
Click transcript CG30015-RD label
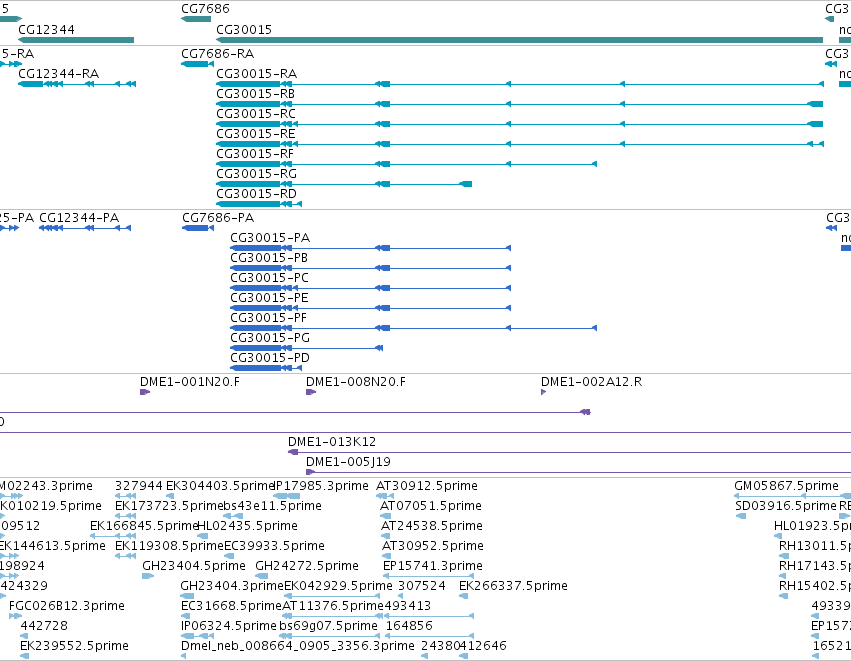257,194
